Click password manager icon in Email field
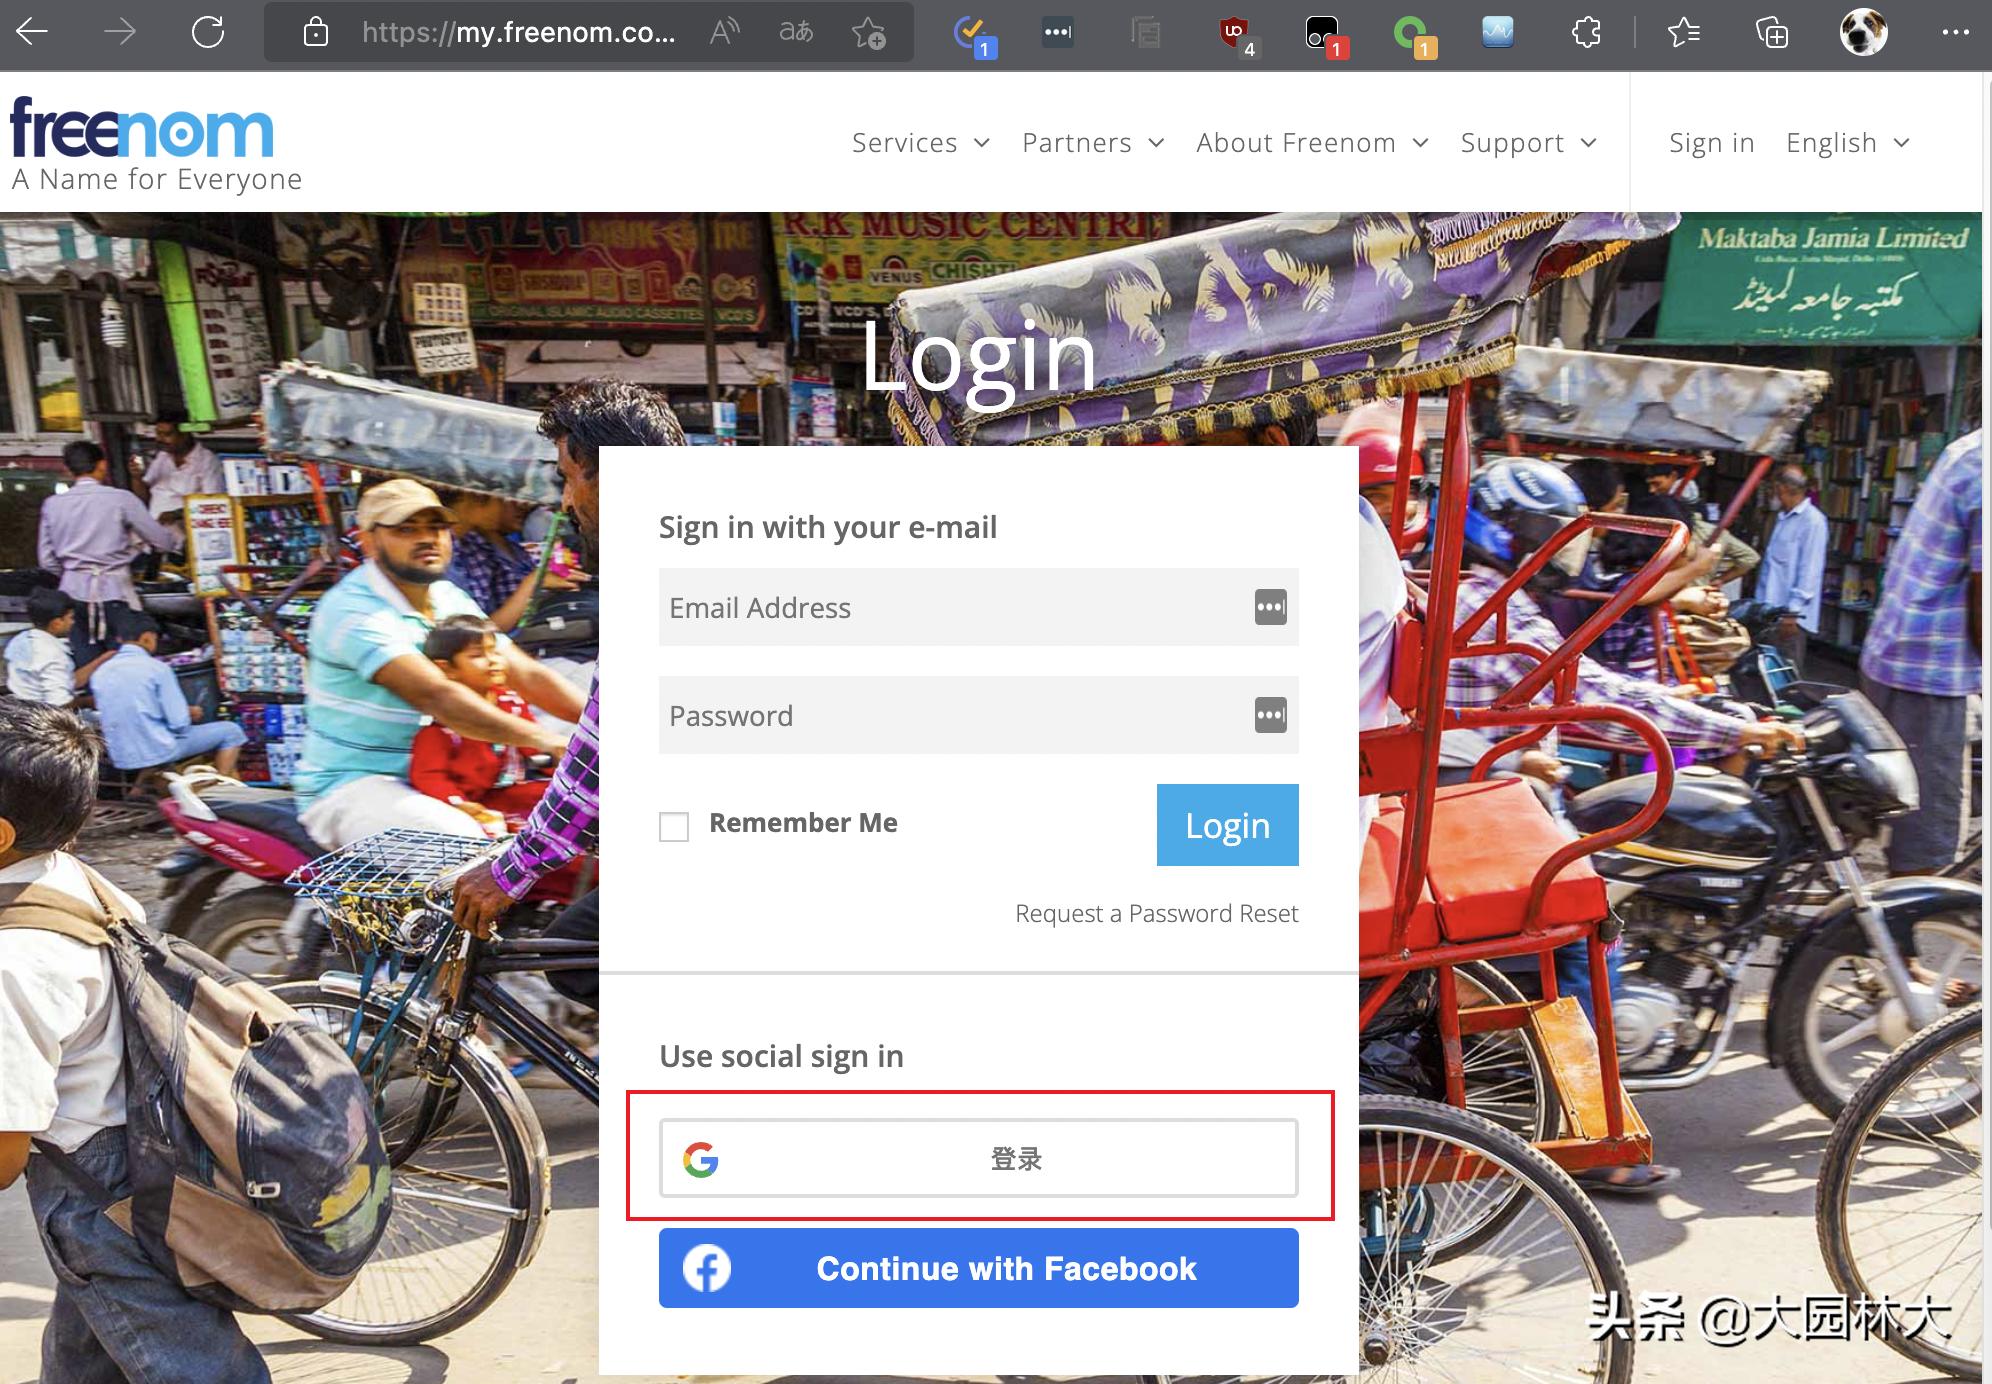Viewport: 1992px width, 1384px height. coord(1270,607)
